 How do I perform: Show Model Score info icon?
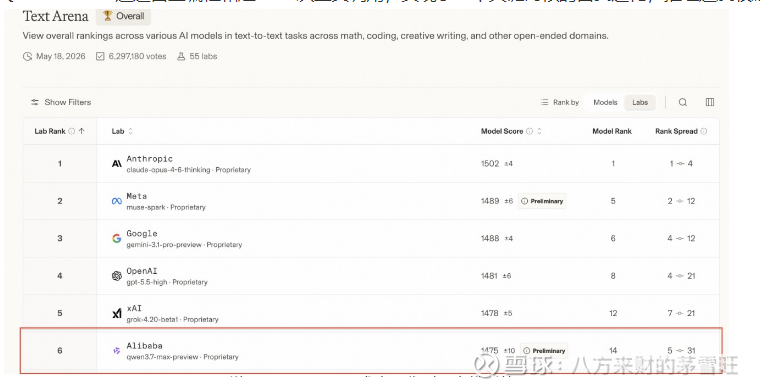(x=529, y=131)
